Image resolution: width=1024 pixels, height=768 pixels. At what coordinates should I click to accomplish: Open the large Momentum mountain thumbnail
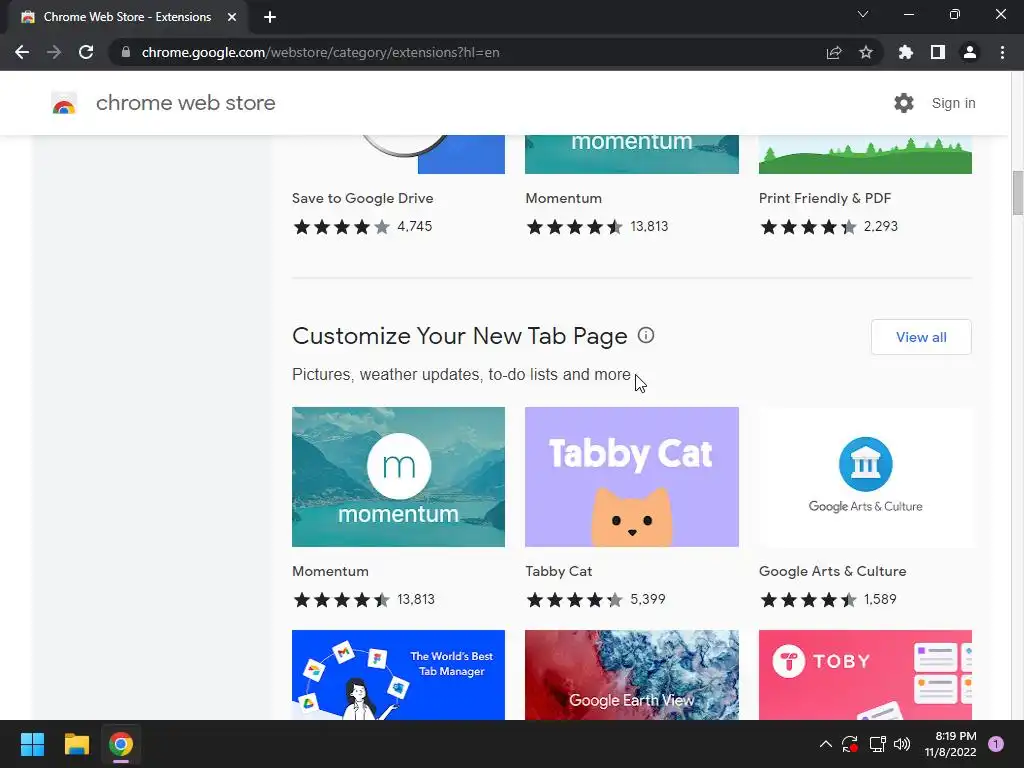tap(398, 477)
